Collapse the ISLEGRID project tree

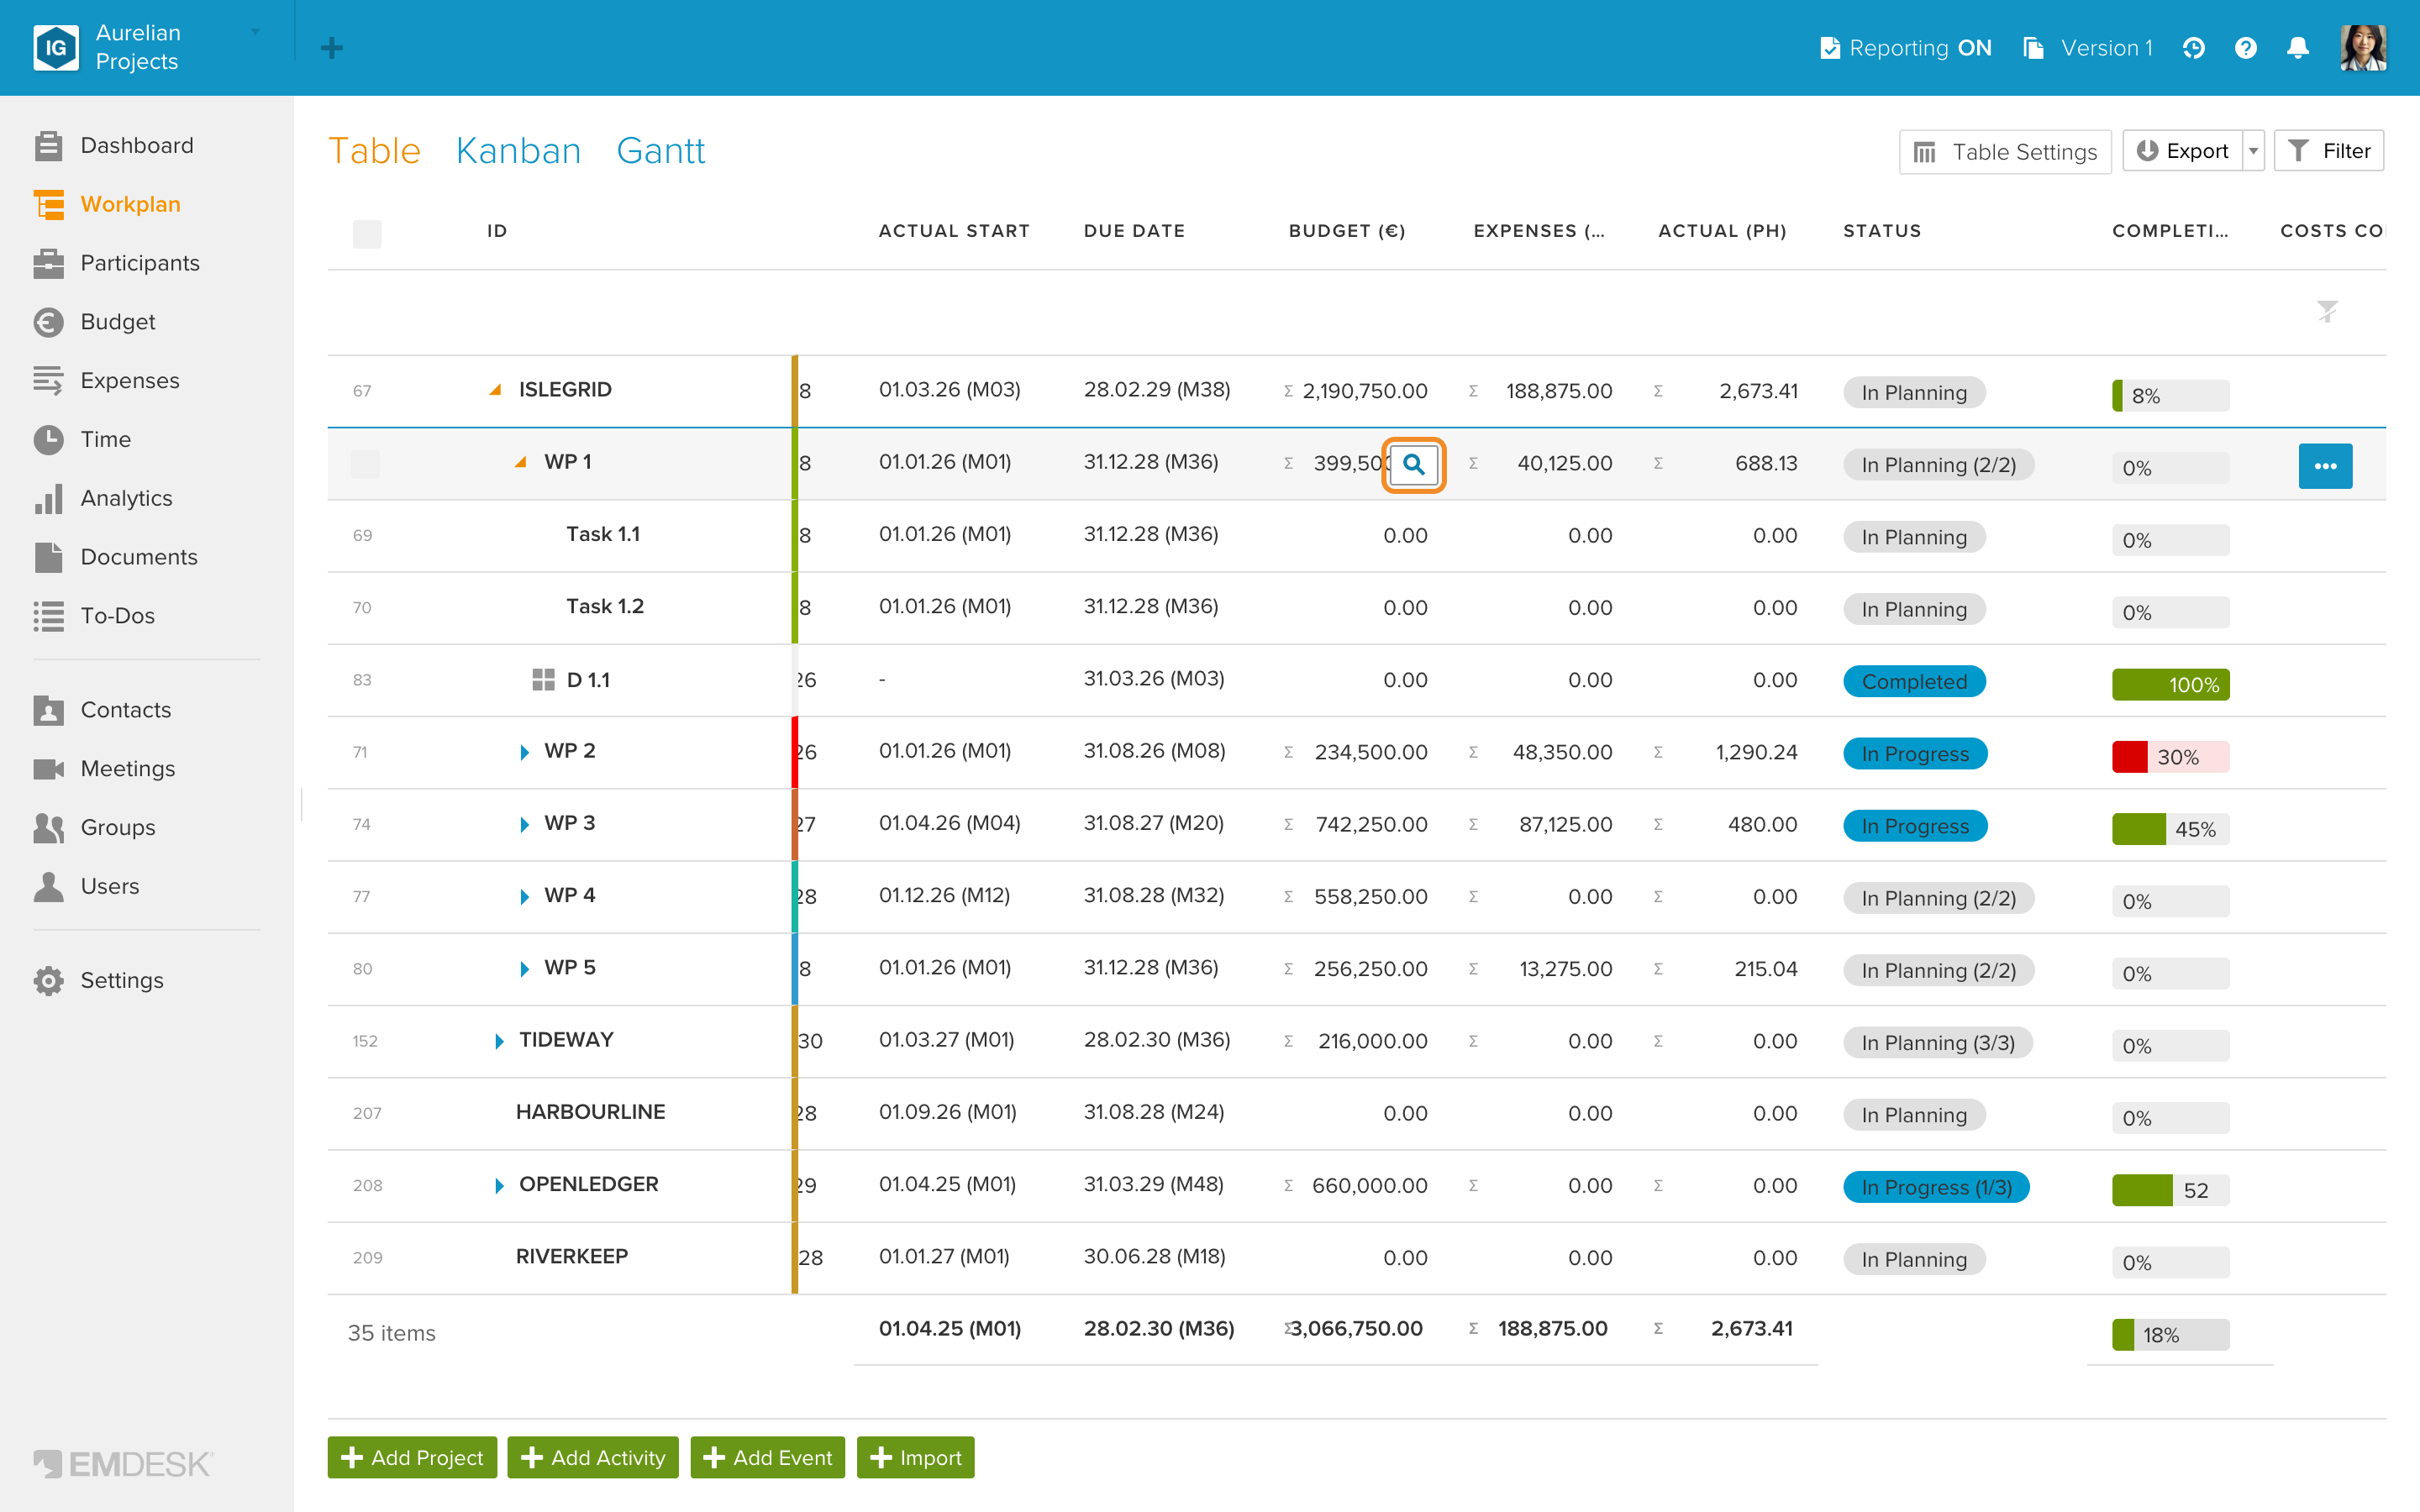click(x=495, y=390)
